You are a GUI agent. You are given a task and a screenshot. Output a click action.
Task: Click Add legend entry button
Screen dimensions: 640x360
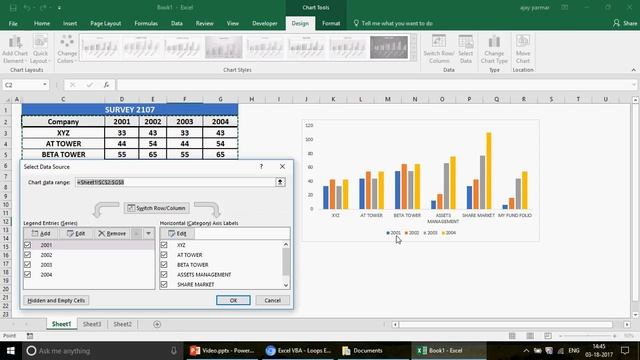point(41,233)
